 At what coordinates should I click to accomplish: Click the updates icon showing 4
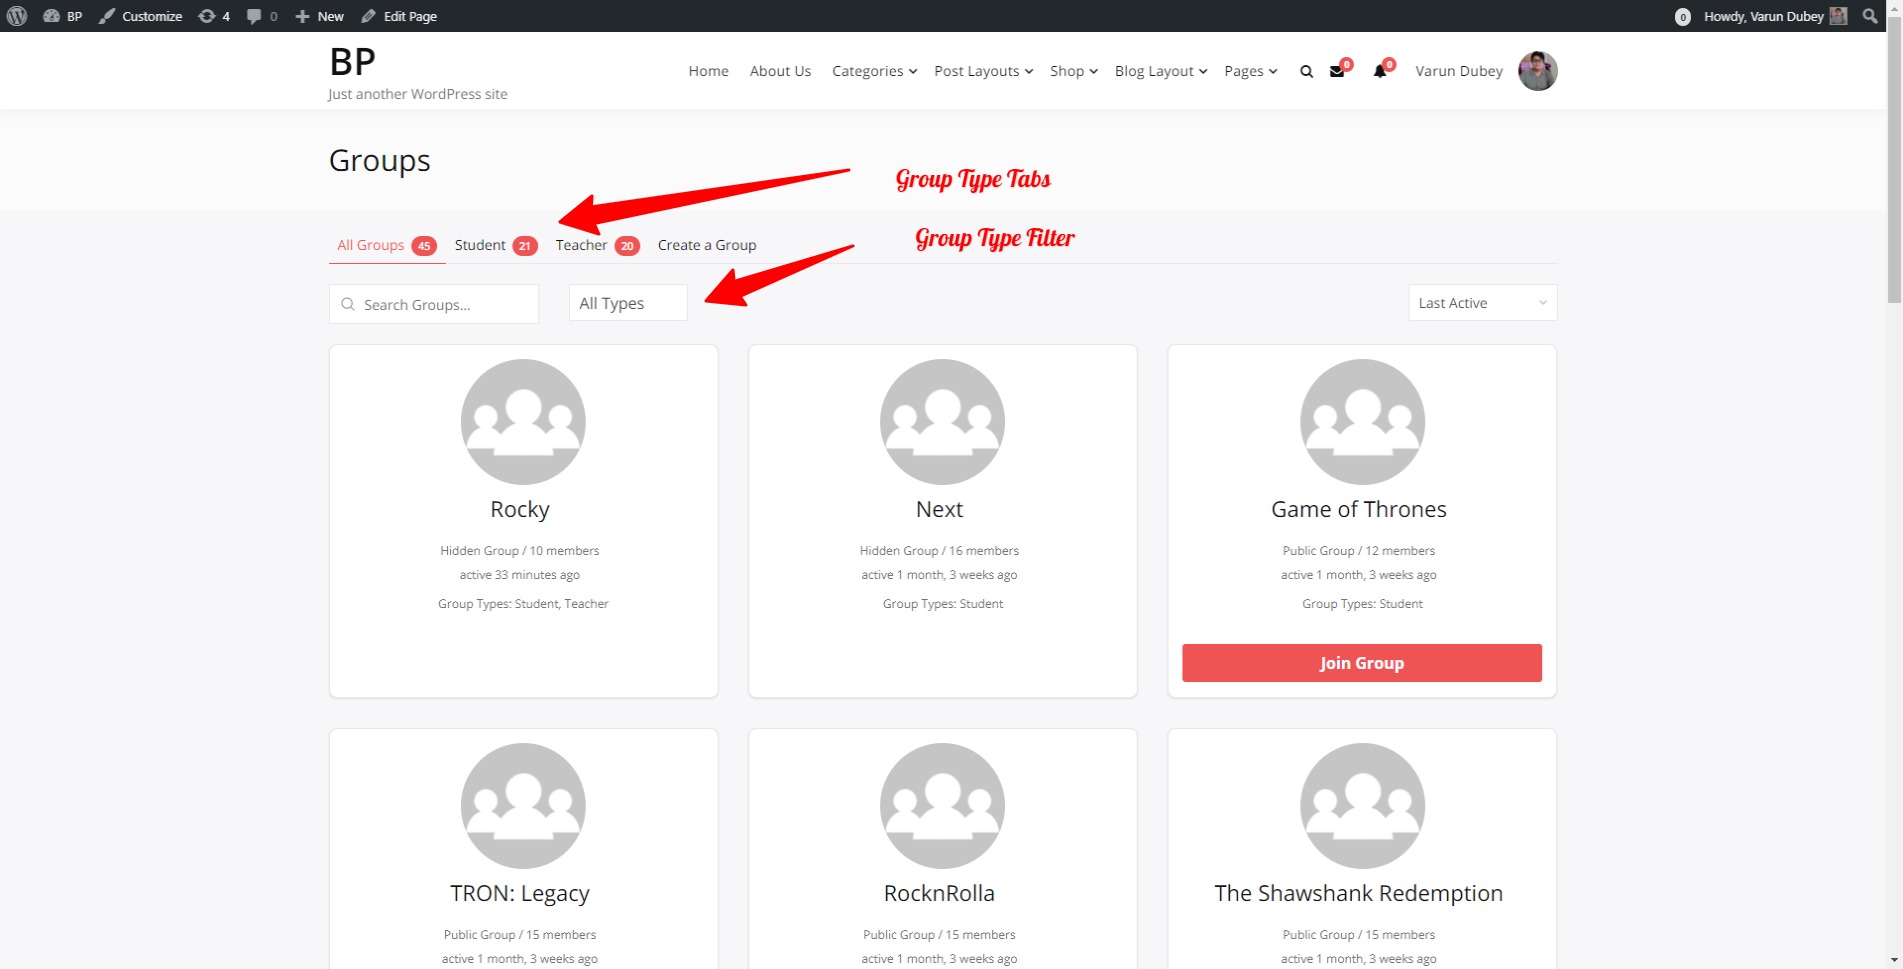214,16
